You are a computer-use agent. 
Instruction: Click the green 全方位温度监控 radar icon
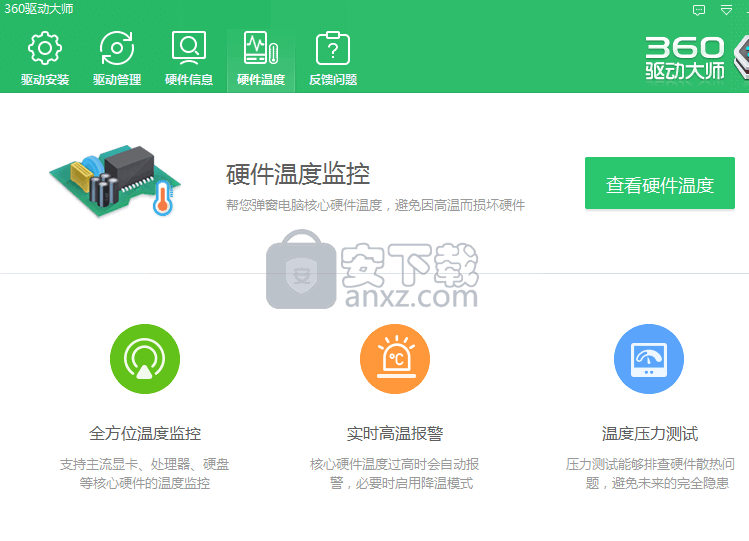(145, 359)
